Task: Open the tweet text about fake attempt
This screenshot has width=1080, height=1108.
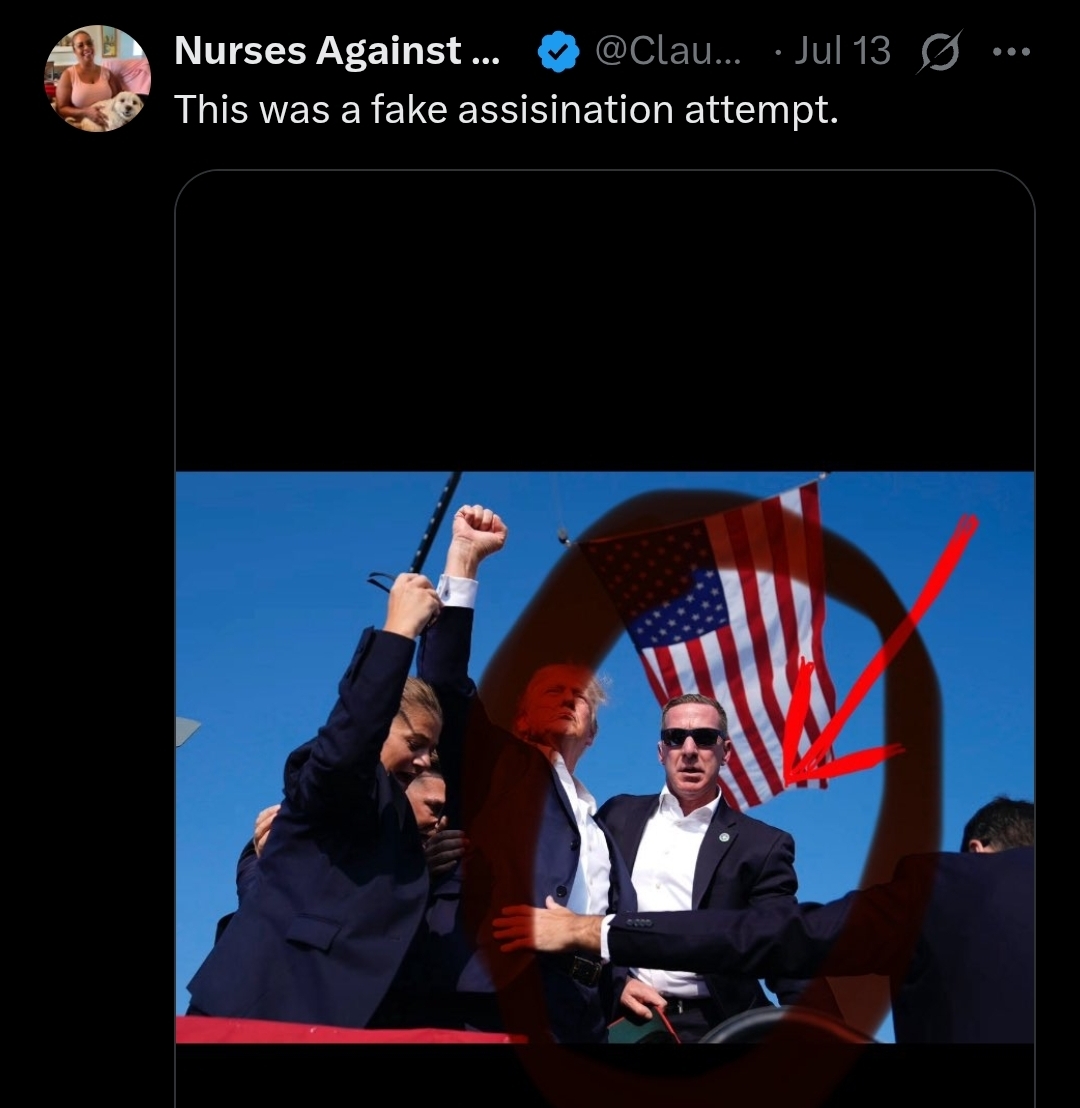Action: point(506,110)
